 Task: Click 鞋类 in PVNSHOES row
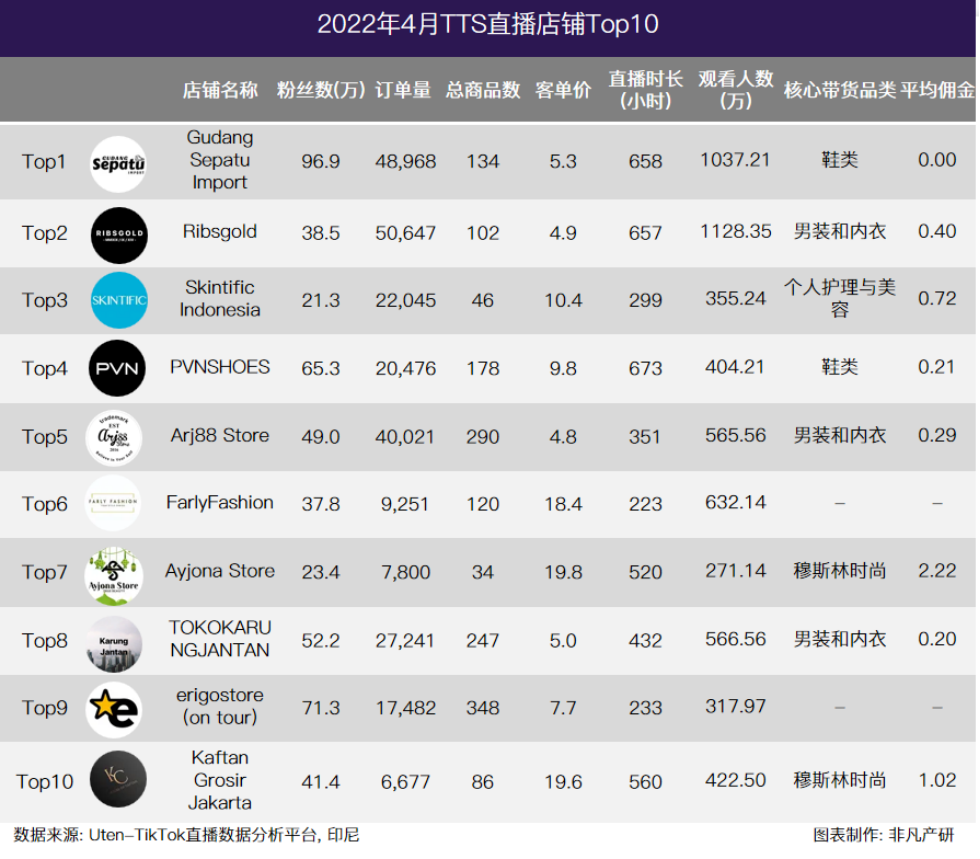839,367
